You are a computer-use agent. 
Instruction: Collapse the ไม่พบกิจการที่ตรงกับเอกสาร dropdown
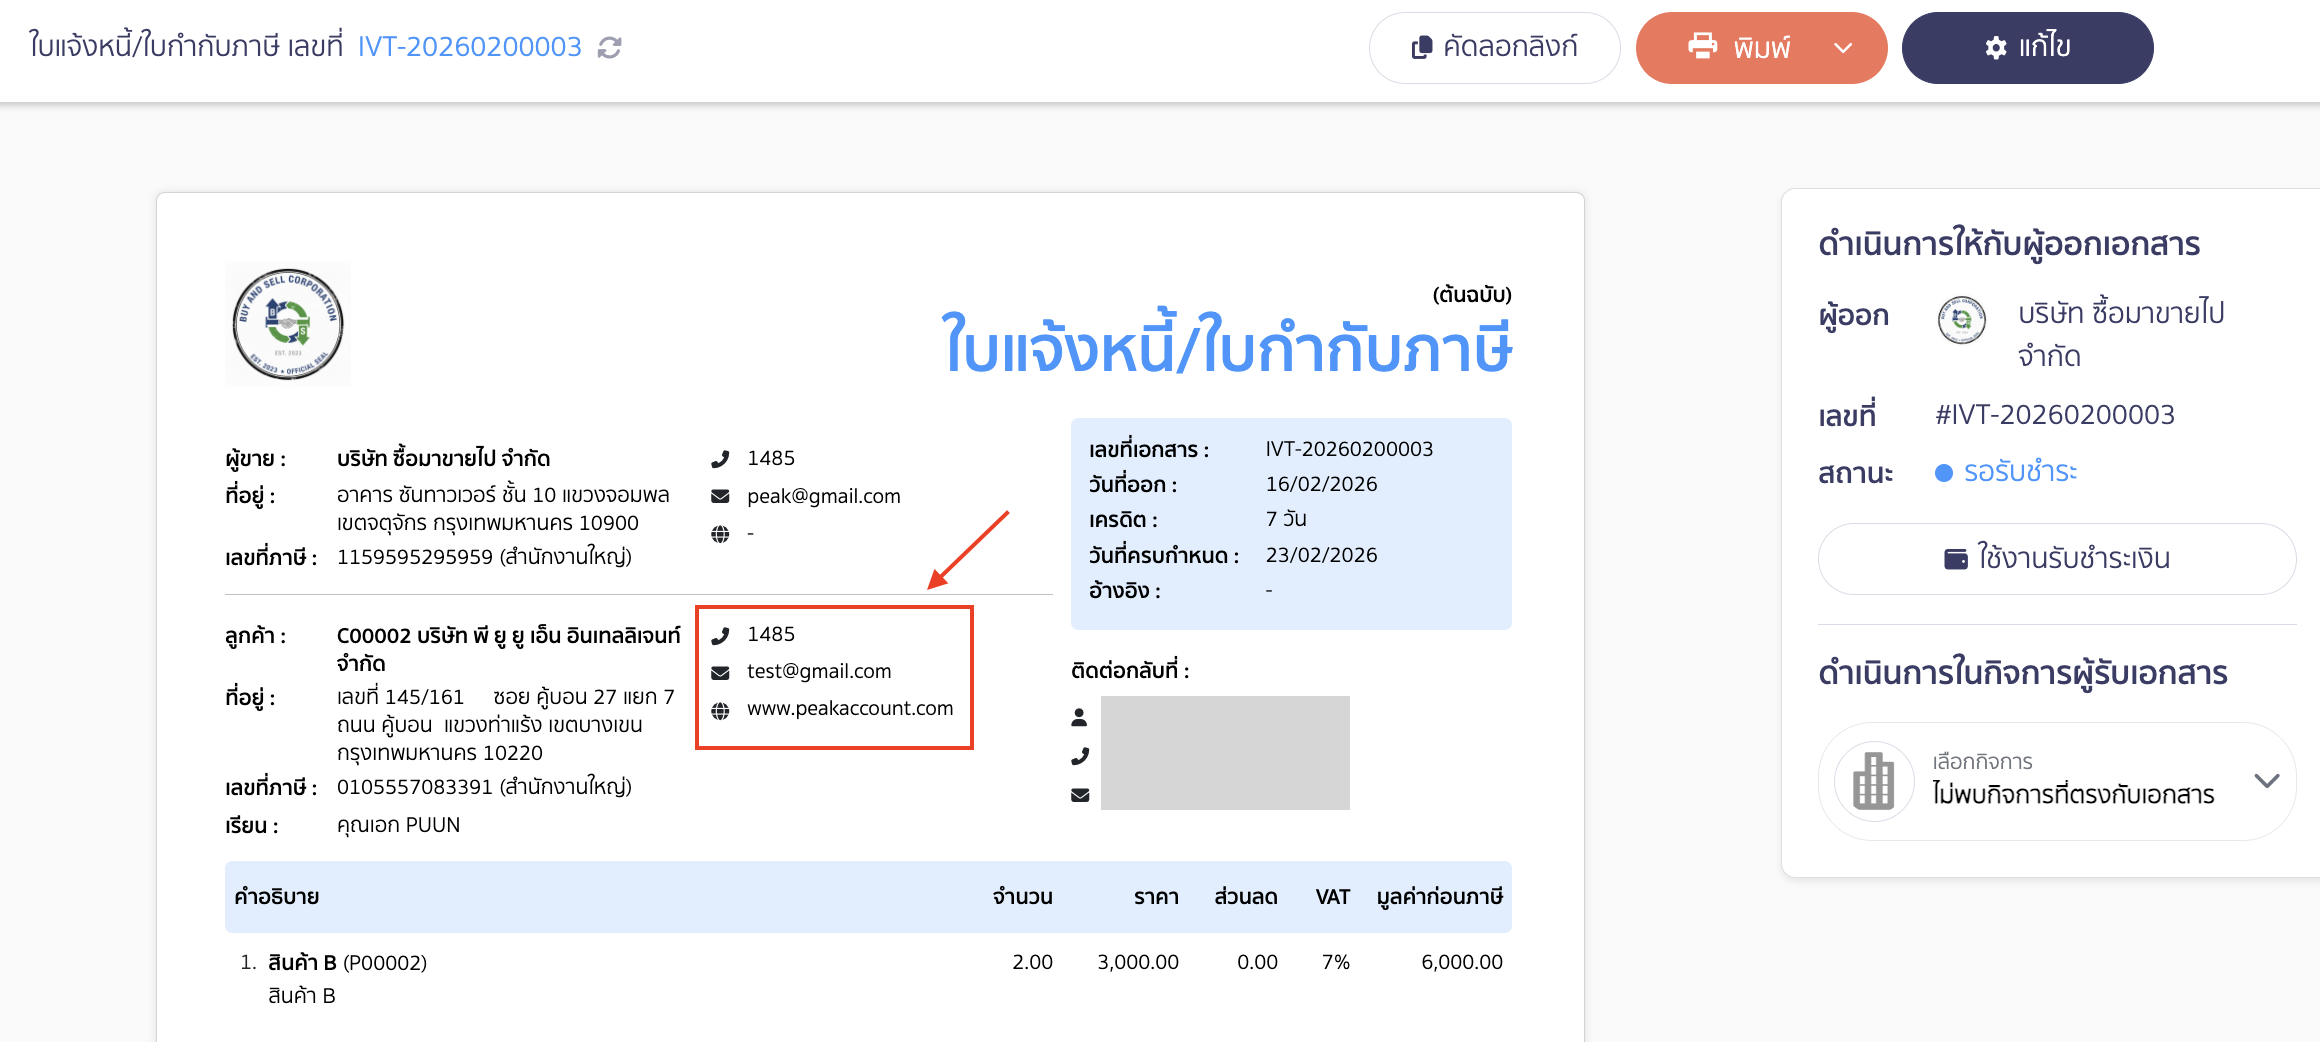2266,782
